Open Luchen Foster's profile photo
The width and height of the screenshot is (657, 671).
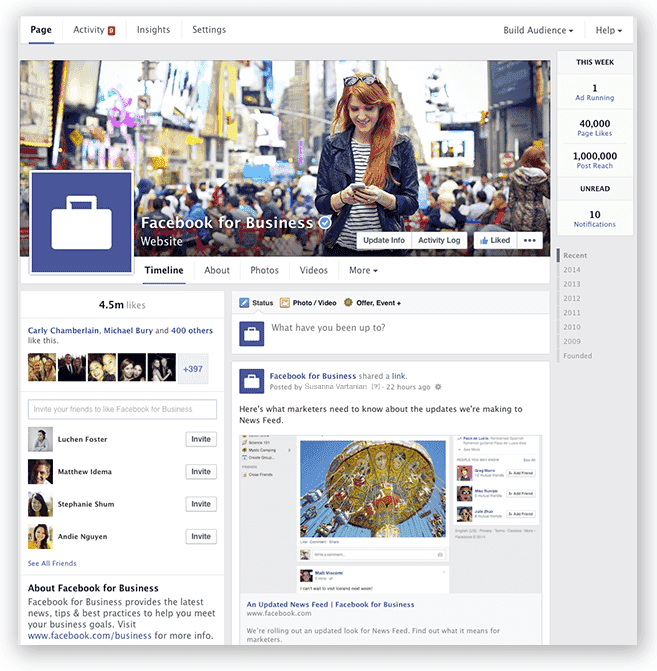click(40, 439)
